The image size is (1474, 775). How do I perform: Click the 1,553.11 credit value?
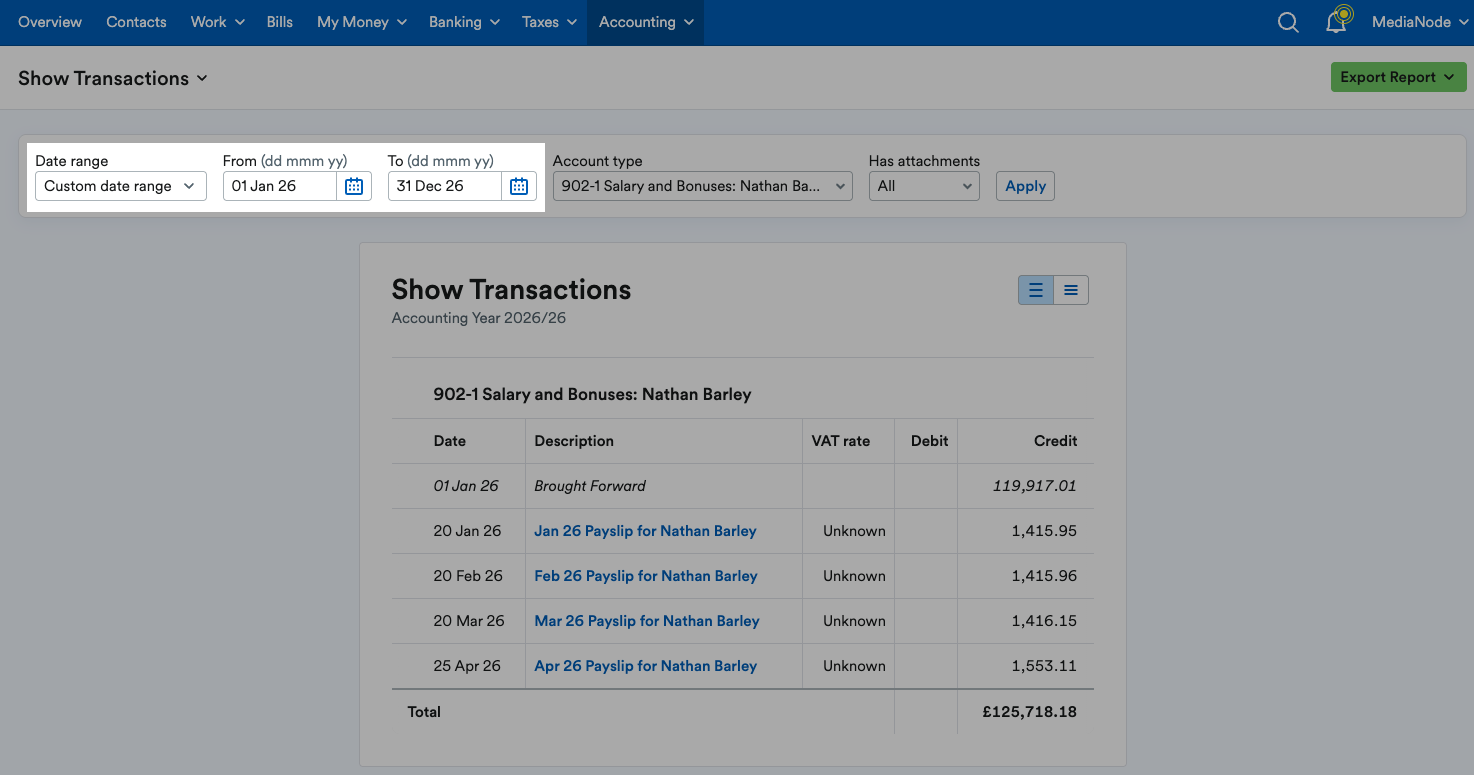(x=1044, y=666)
